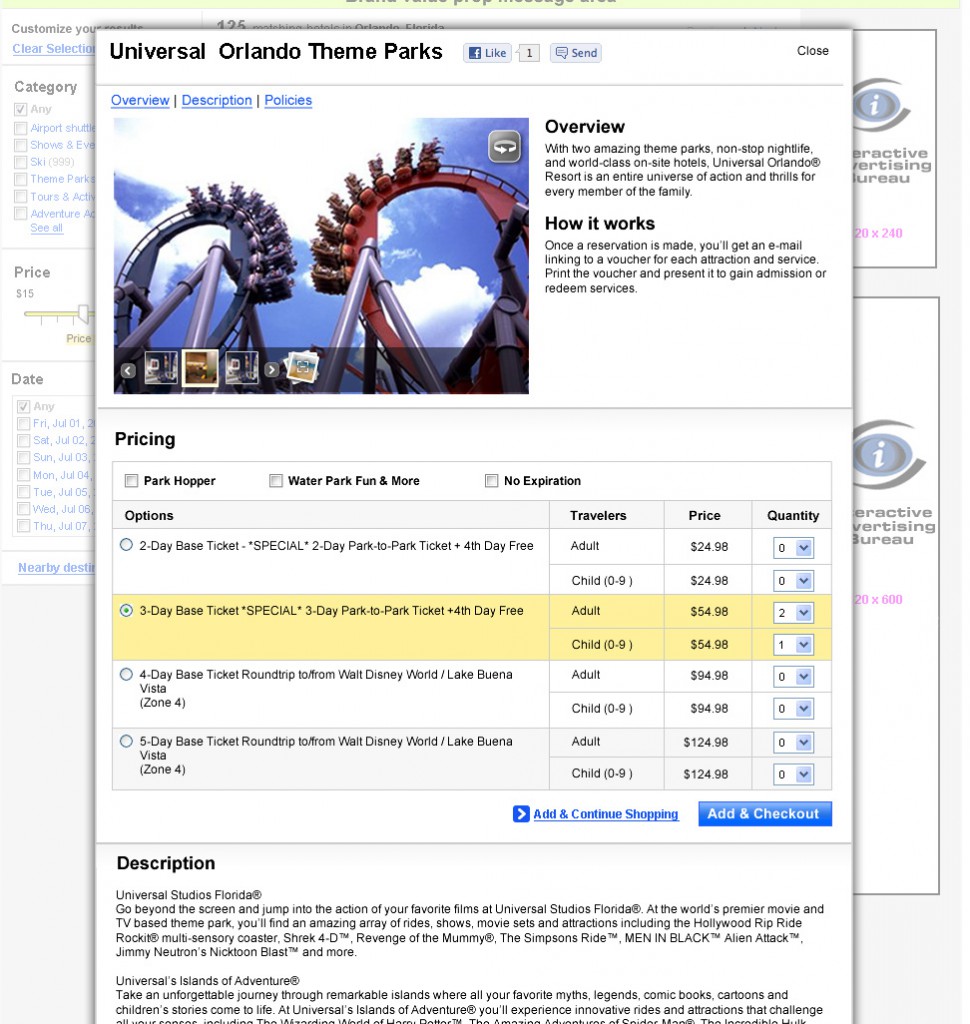Click the blue arrow beside Add & Continue Shopping

(x=521, y=814)
